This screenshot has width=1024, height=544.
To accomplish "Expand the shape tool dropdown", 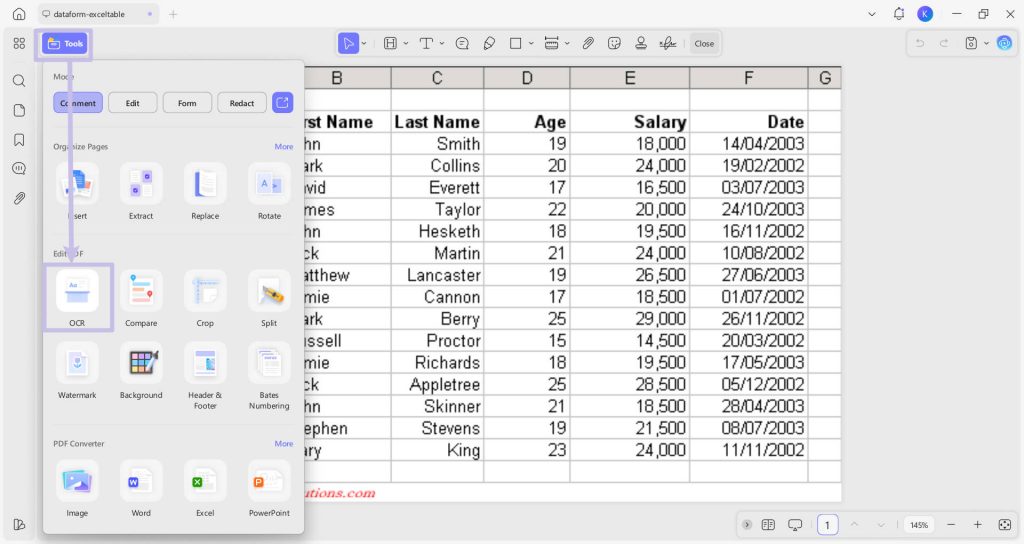I will tap(531, 44).
